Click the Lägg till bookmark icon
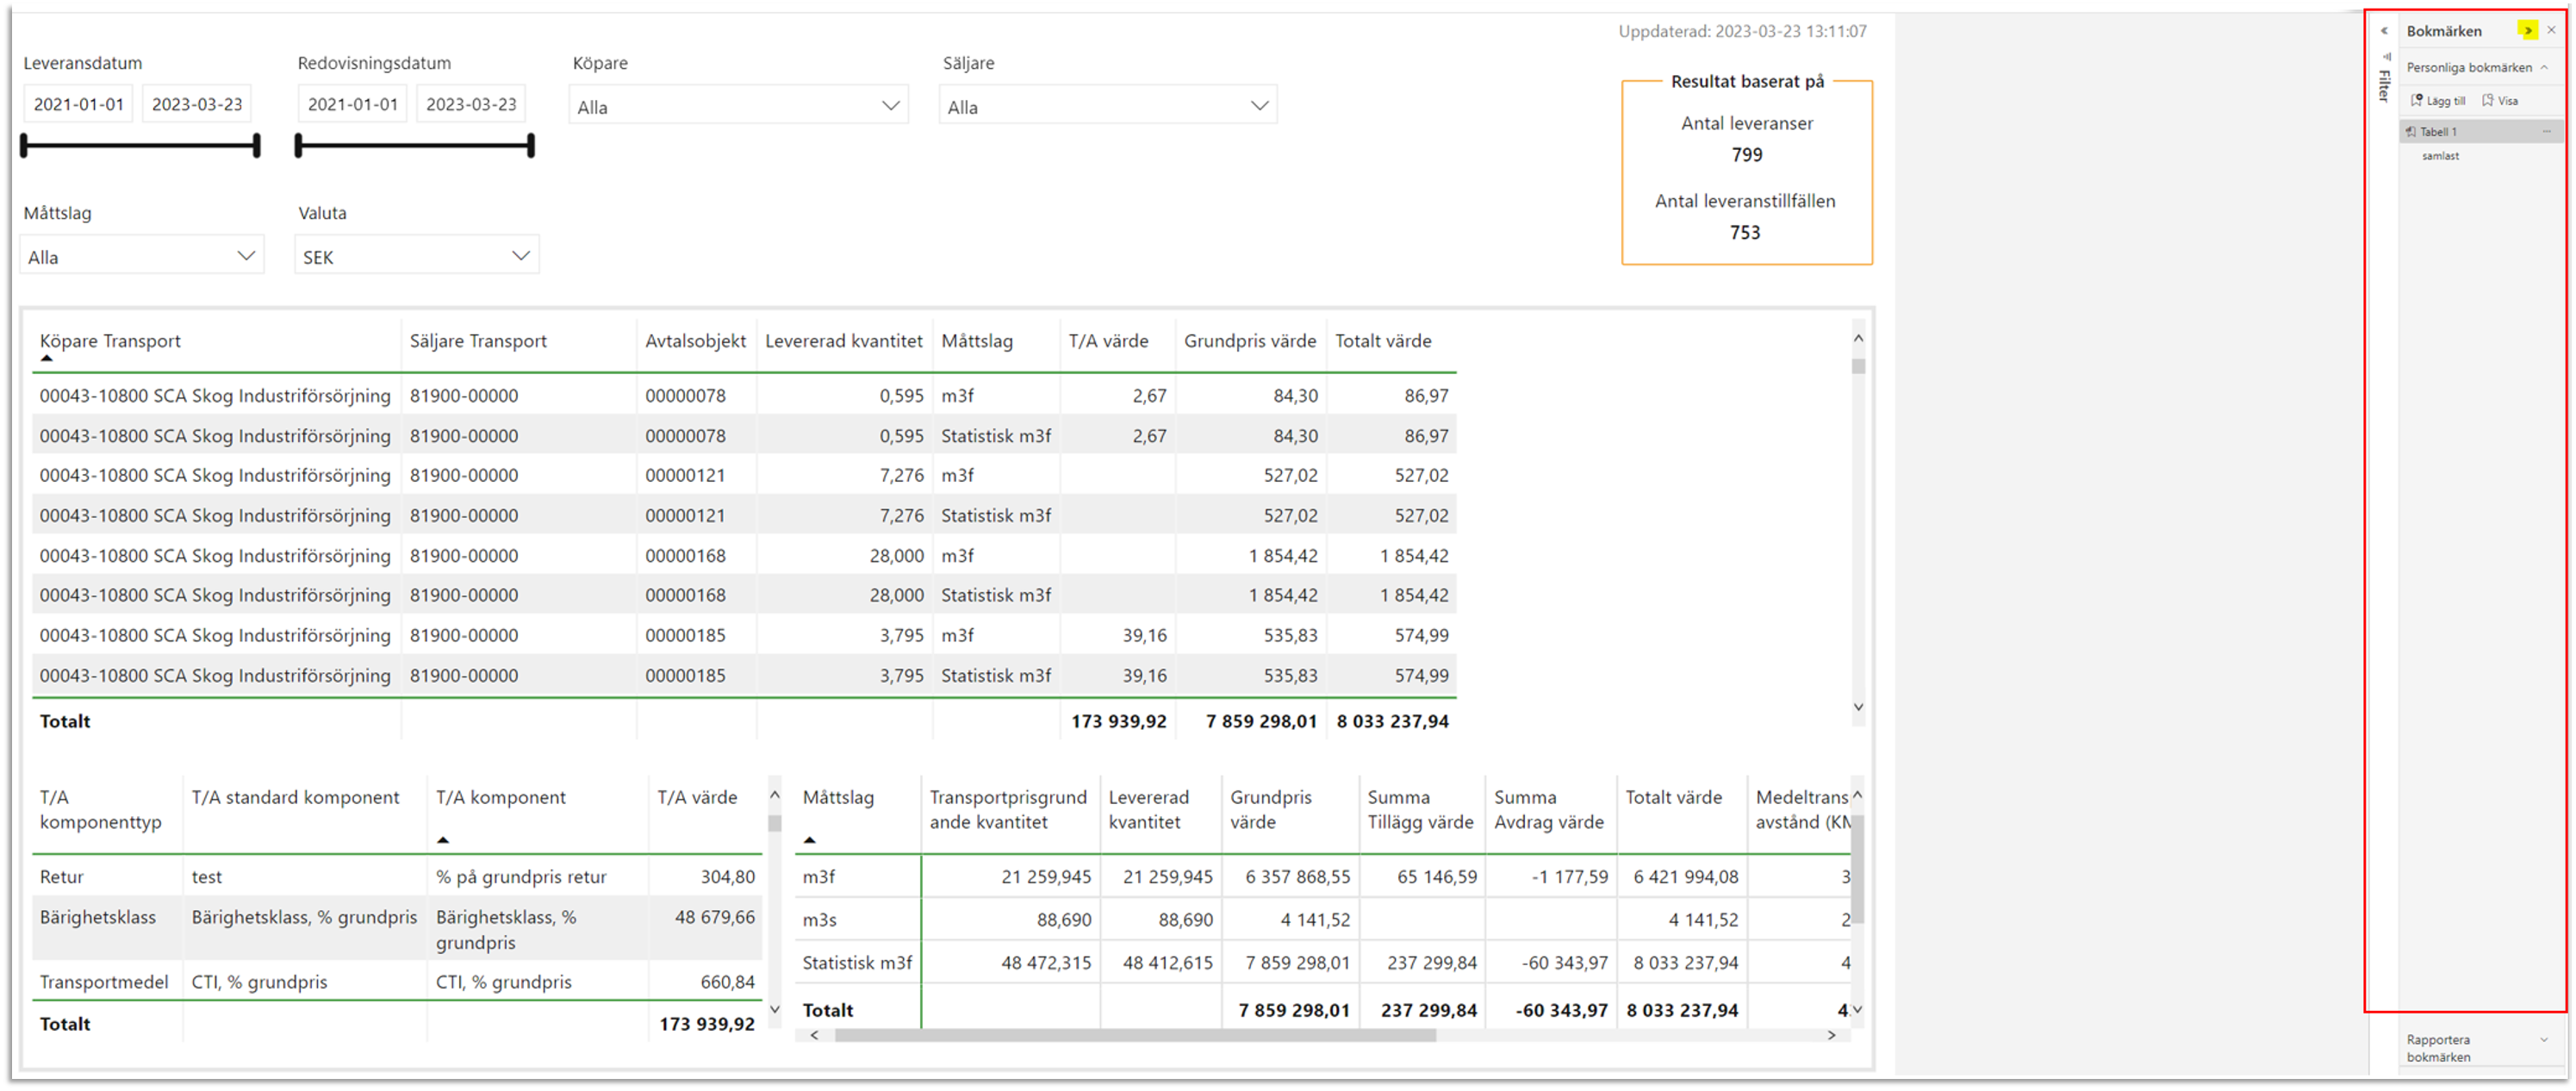 pyautogui.click(x=2417, y=100)
